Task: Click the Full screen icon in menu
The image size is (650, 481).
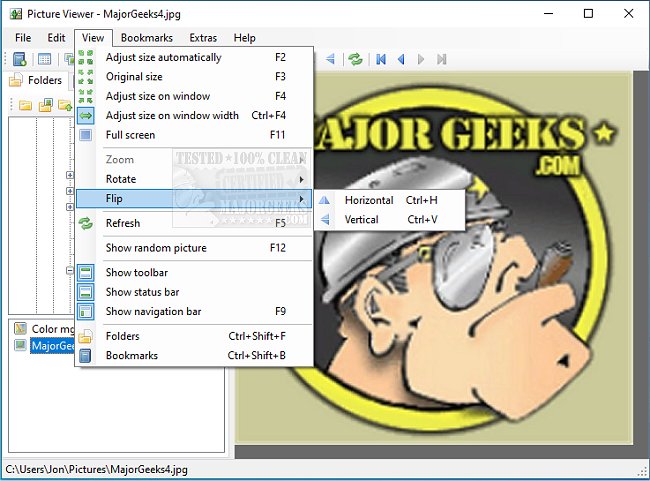Action: click(85, 135)
